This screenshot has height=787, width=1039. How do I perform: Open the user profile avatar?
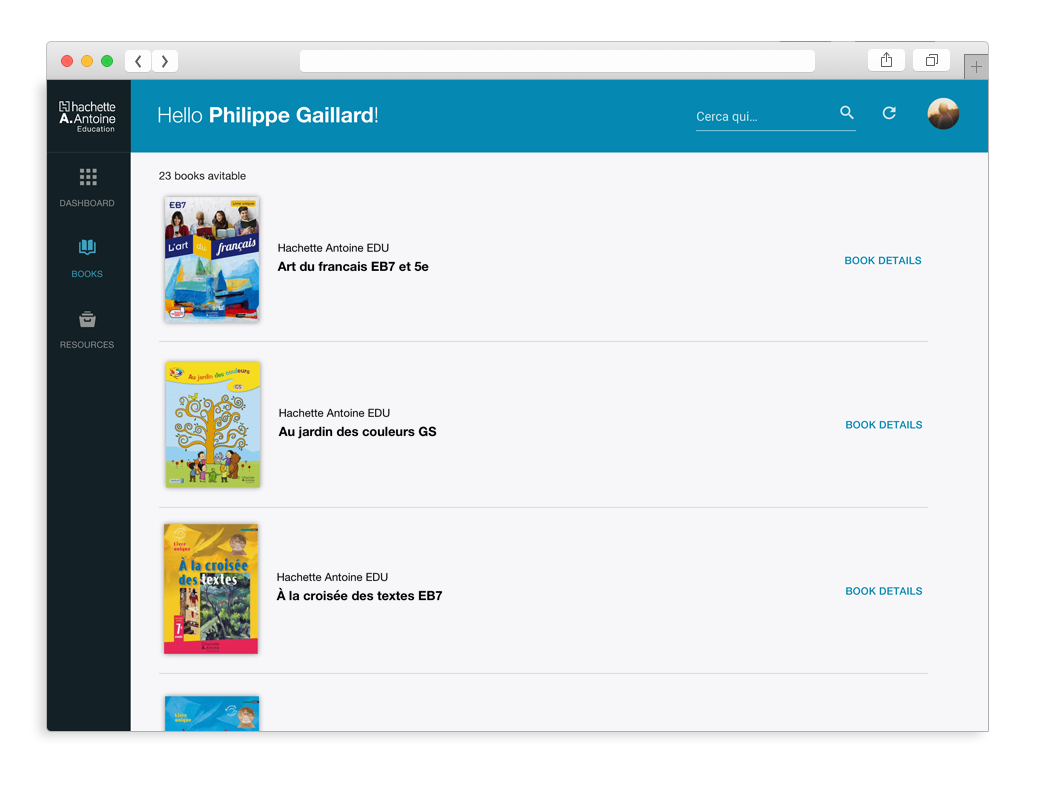942,114
